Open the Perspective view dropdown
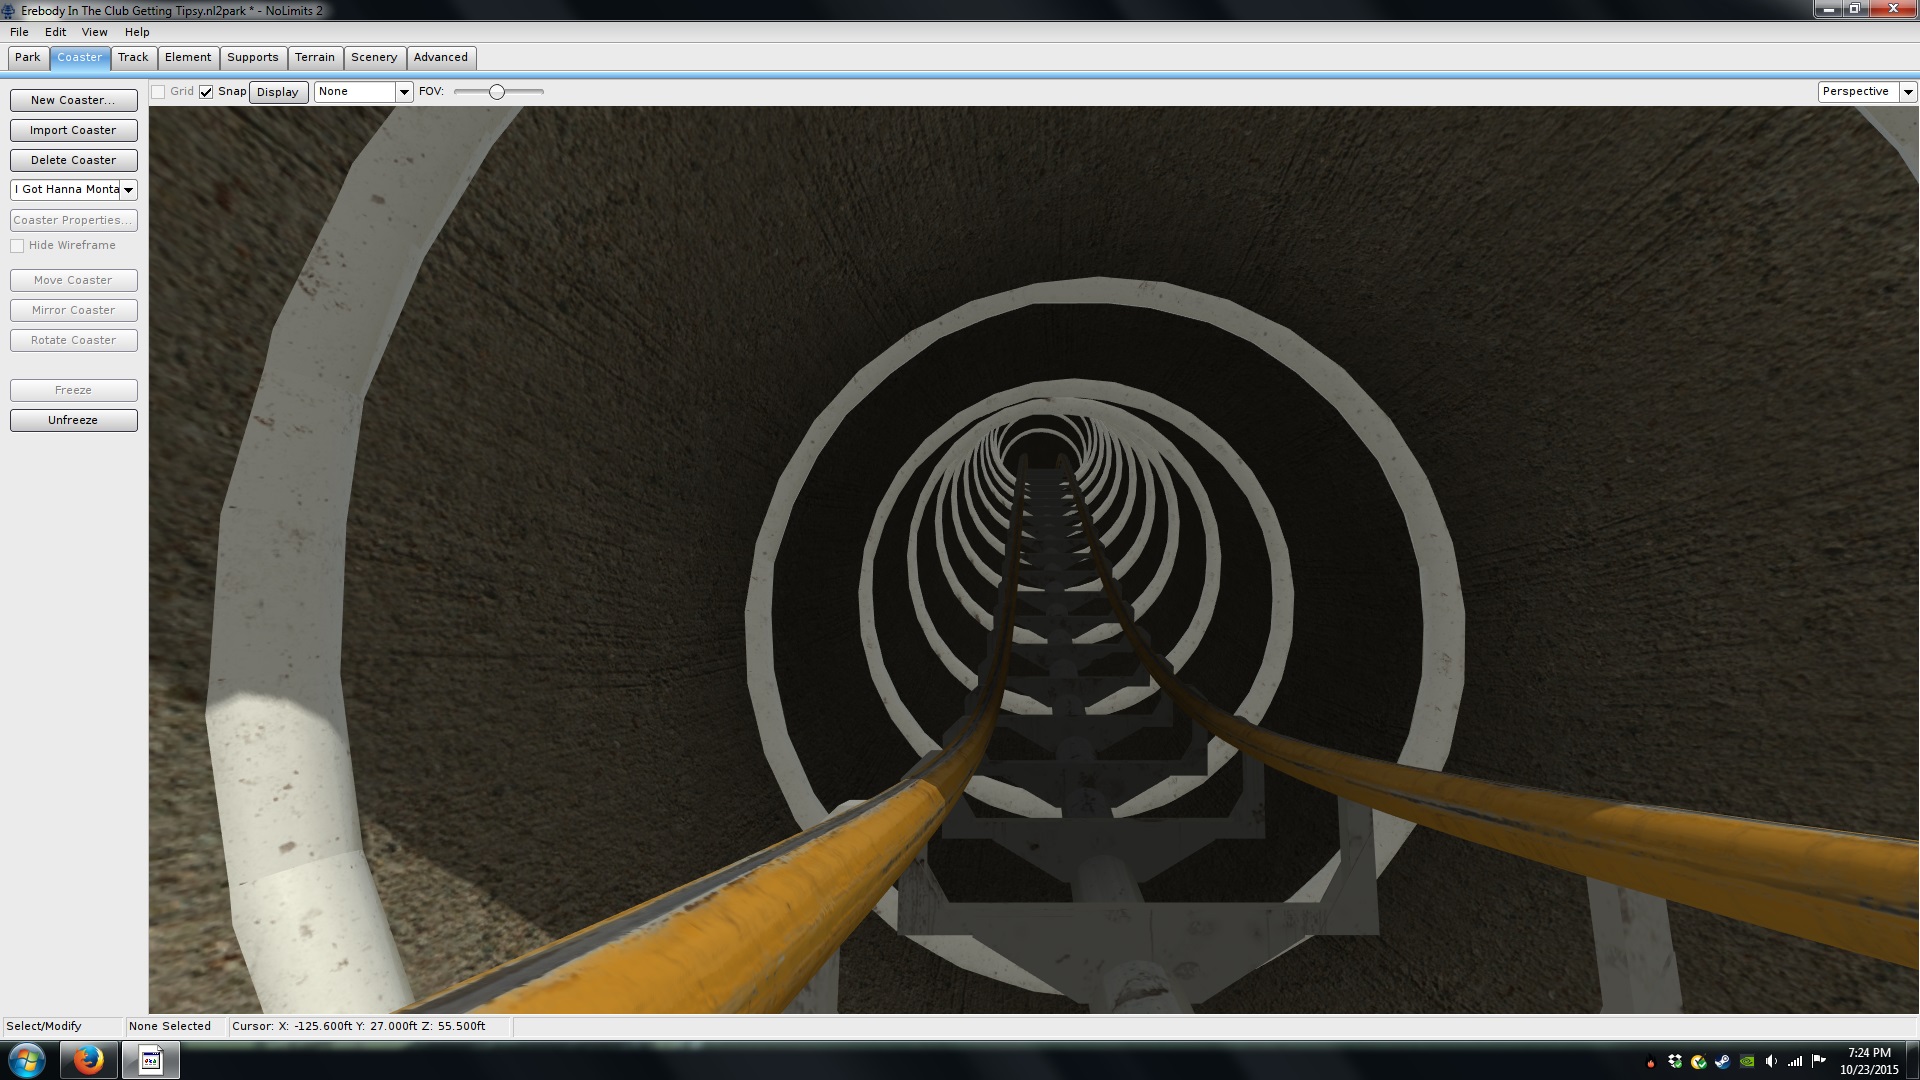This screenshot has width=1920, height=1080. pyautogui.click(x=1908, y=92)
